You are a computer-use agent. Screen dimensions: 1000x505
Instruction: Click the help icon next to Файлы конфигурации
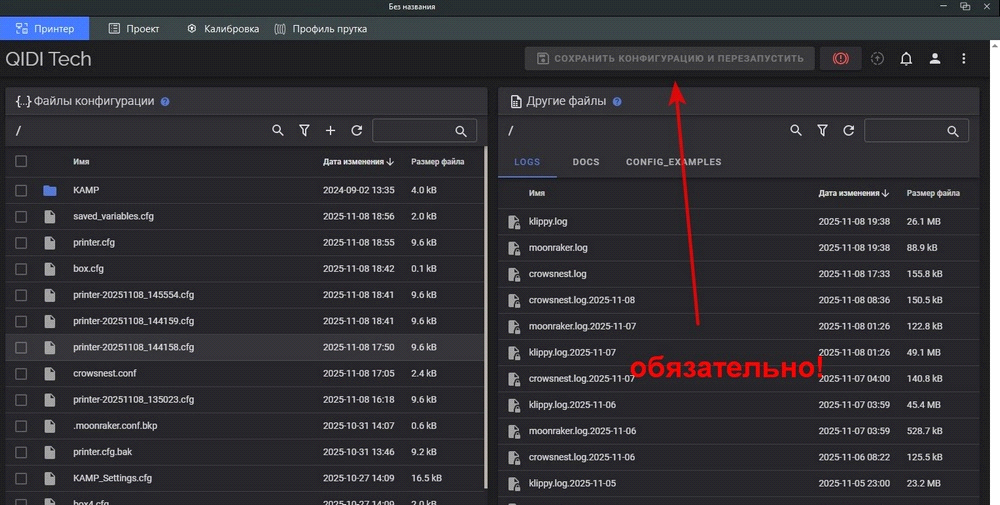(x=165, y=101)
